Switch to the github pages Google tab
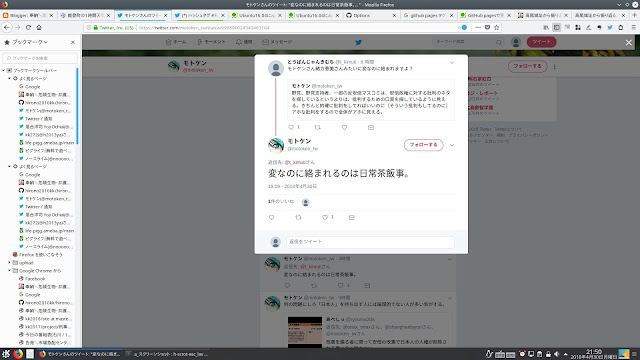 (428, 15)
